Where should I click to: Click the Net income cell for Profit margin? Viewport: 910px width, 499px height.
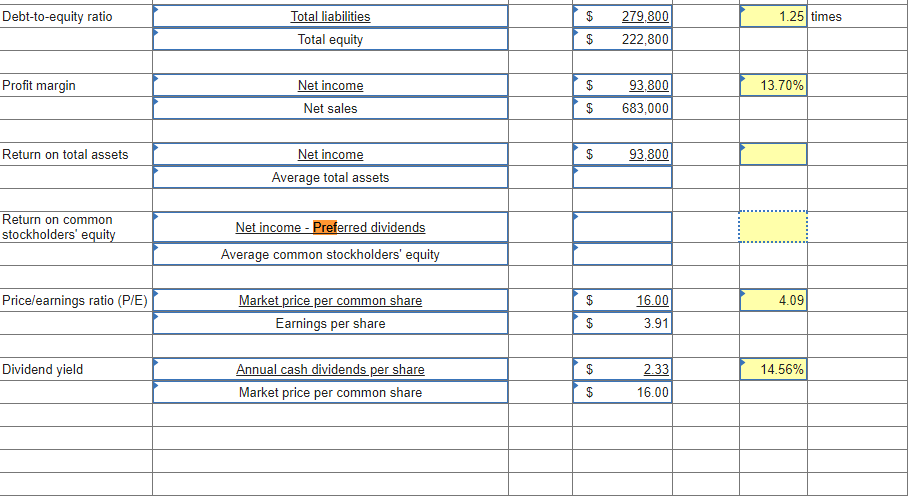click(330, 85)
